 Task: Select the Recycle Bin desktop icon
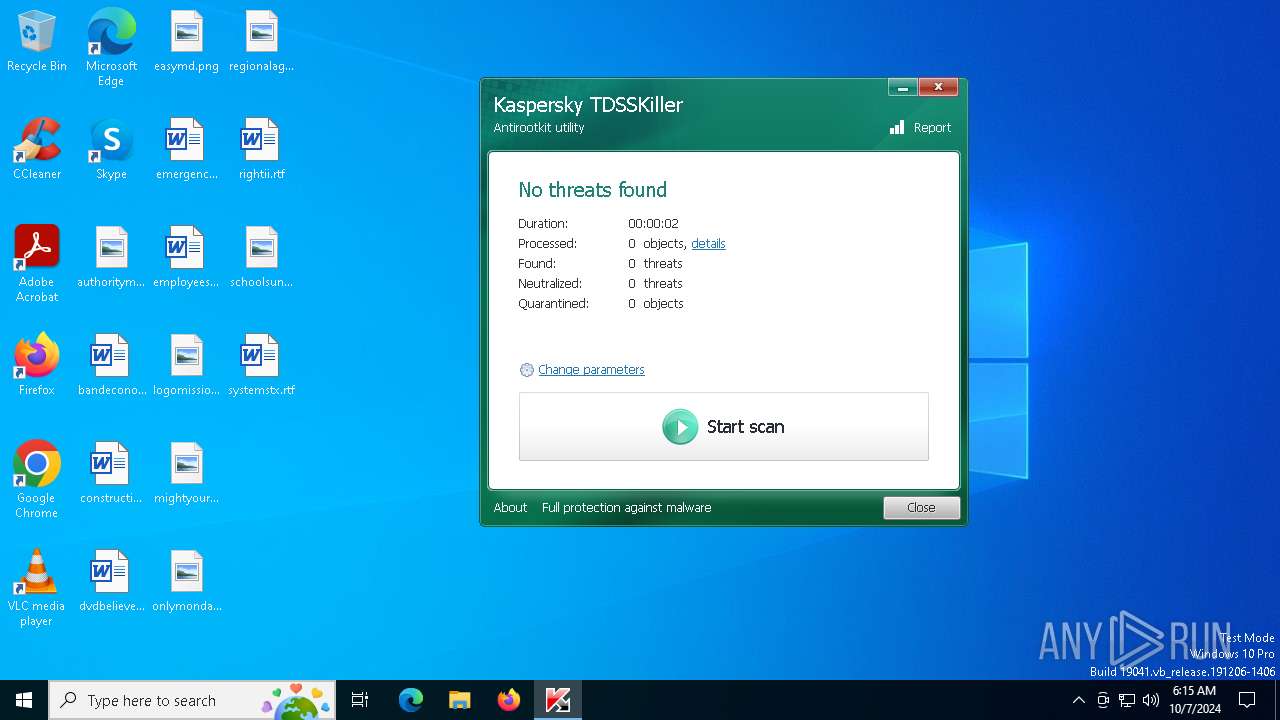point(37,42)
